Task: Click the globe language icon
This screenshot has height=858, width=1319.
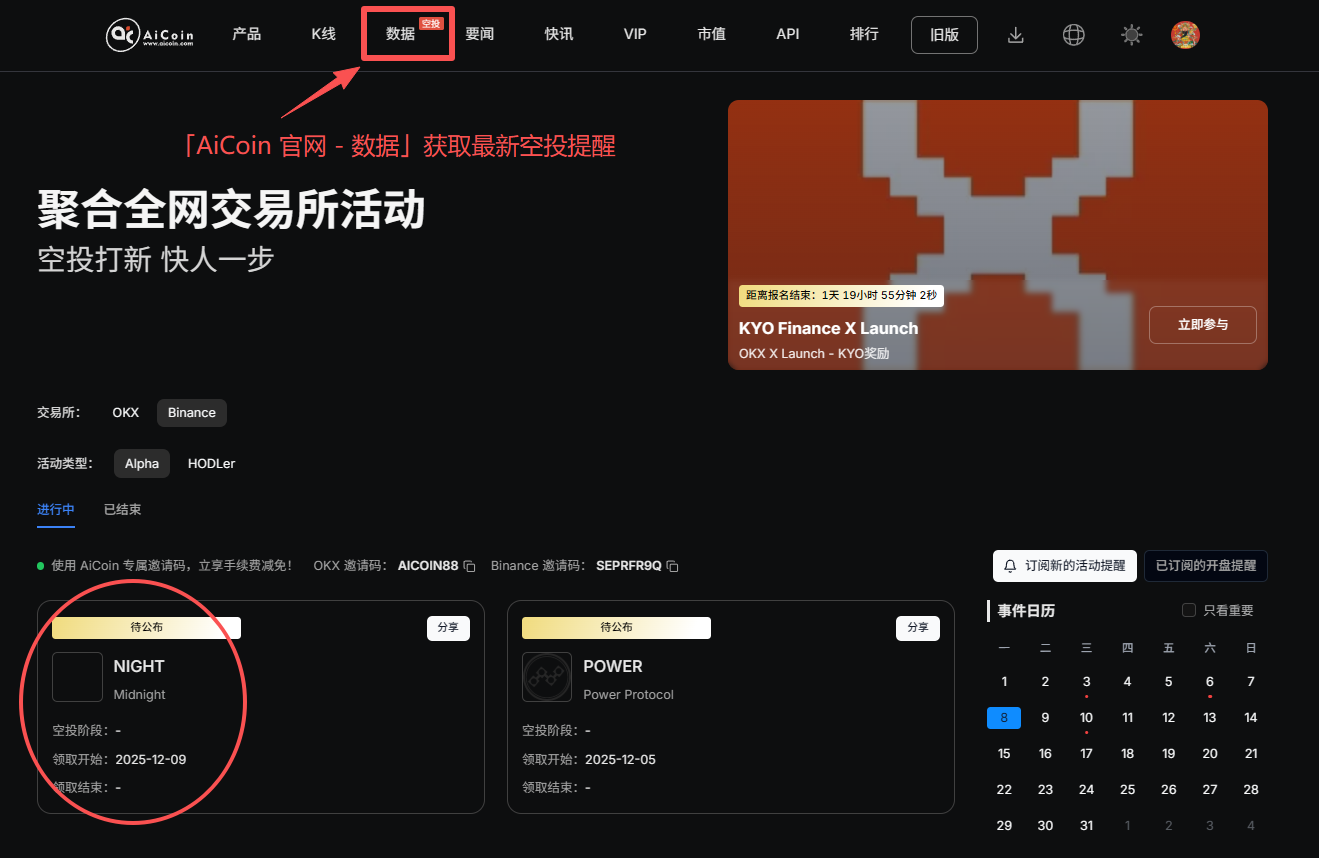Action: coord(1073,34)
